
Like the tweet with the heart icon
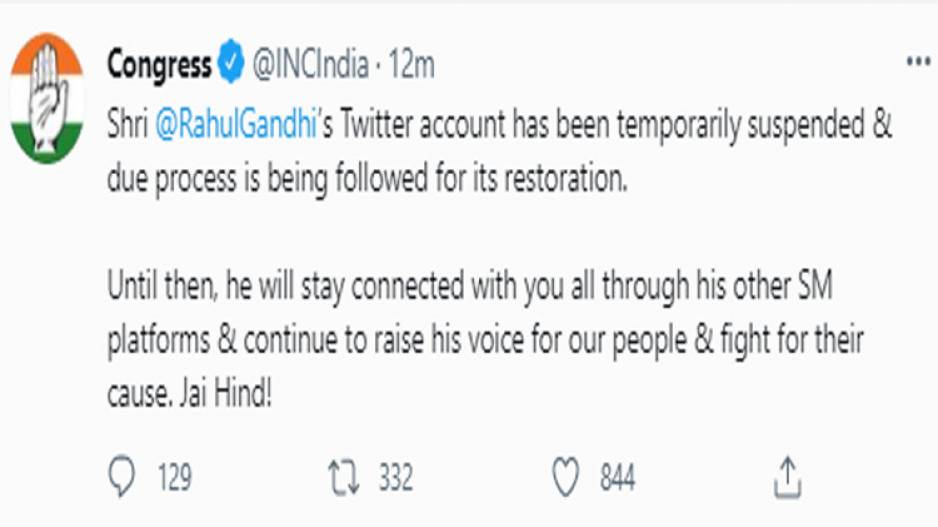coord(565,477)
